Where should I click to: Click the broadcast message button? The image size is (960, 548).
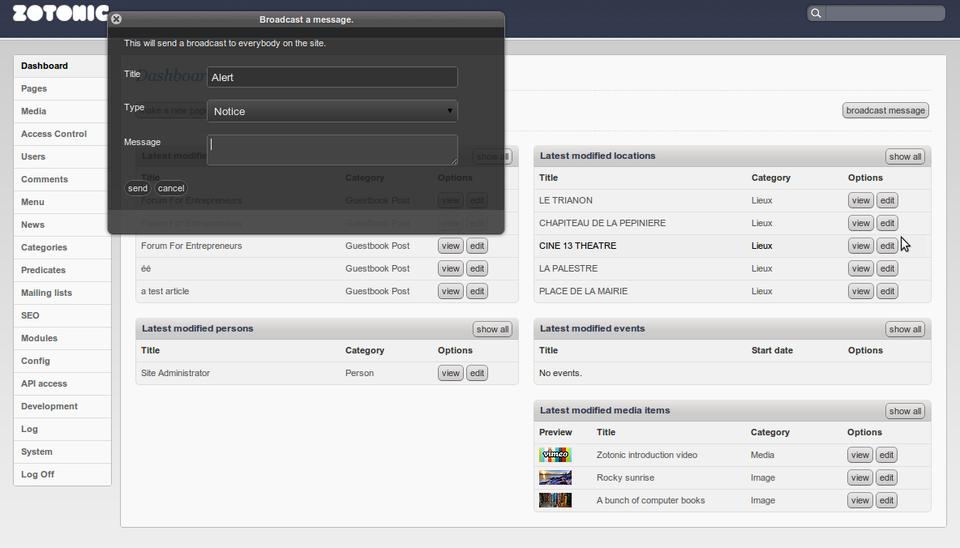coord(885,110)
